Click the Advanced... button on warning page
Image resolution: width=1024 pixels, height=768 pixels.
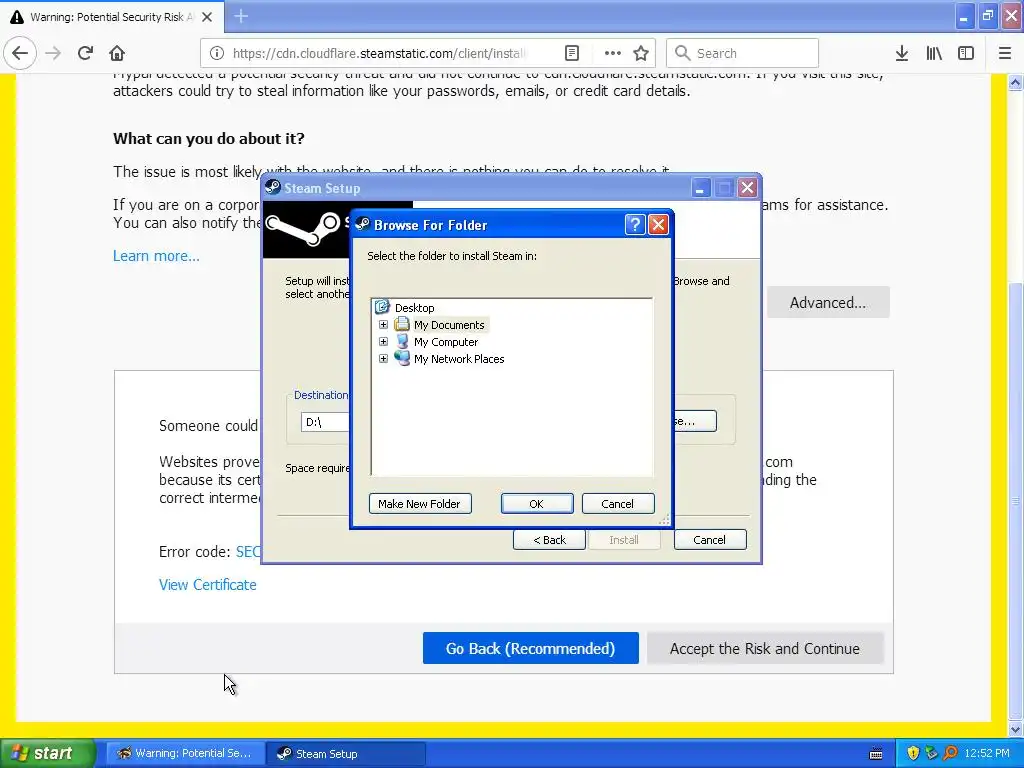click(828, 302)
